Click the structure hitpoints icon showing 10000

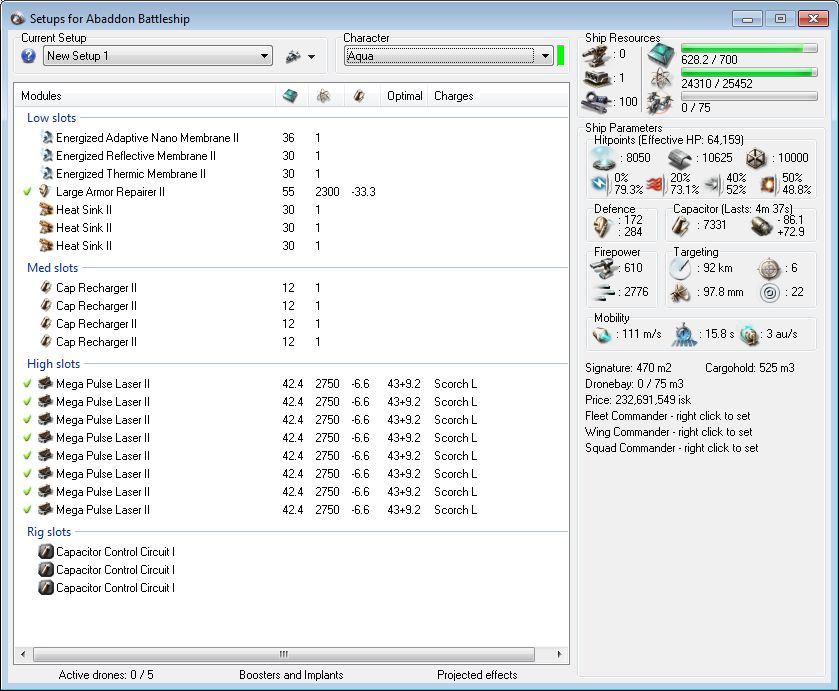click(x=757, y=158)
